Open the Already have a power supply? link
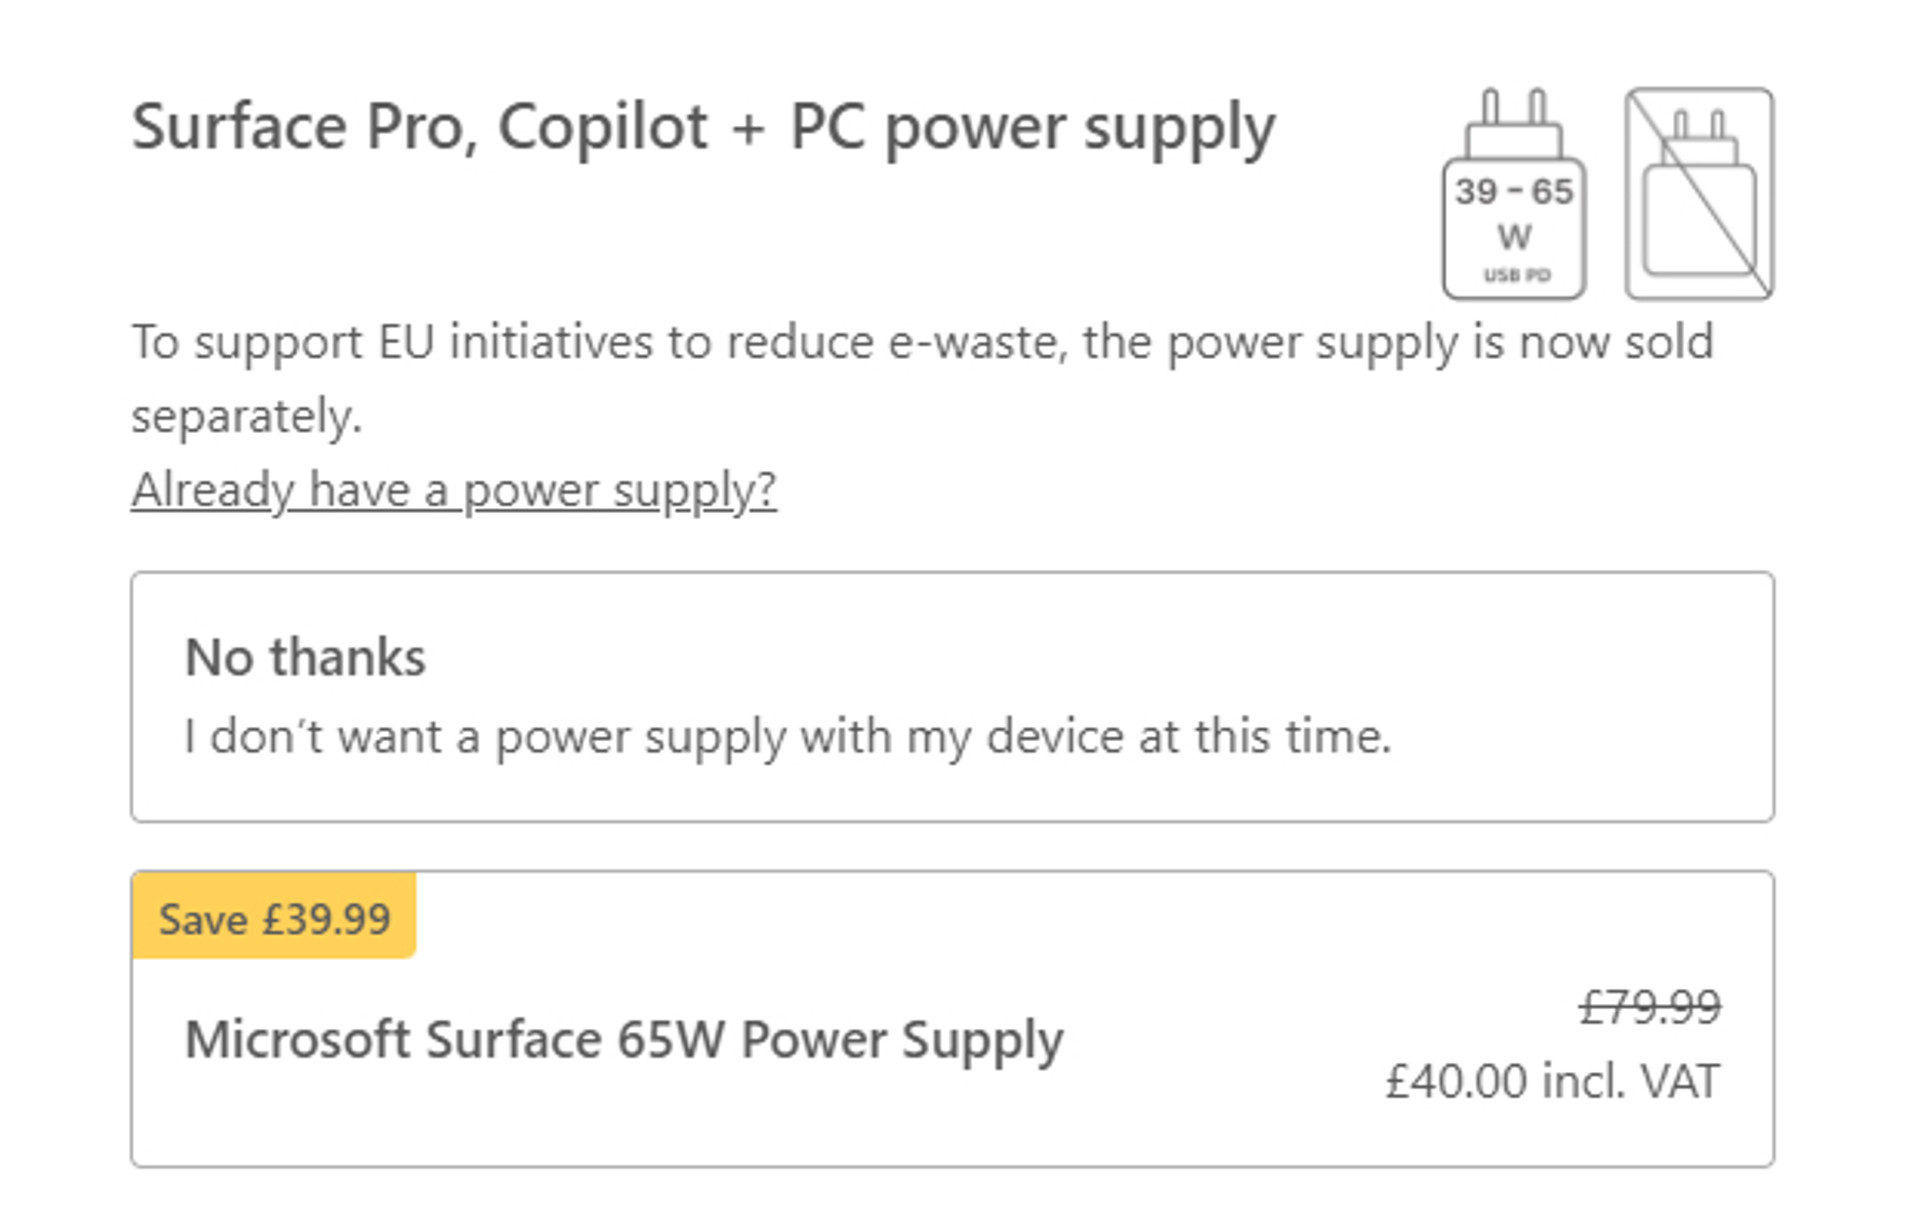The width and height of the screenshot is (1920, 1220). click(x=454, y=490)
